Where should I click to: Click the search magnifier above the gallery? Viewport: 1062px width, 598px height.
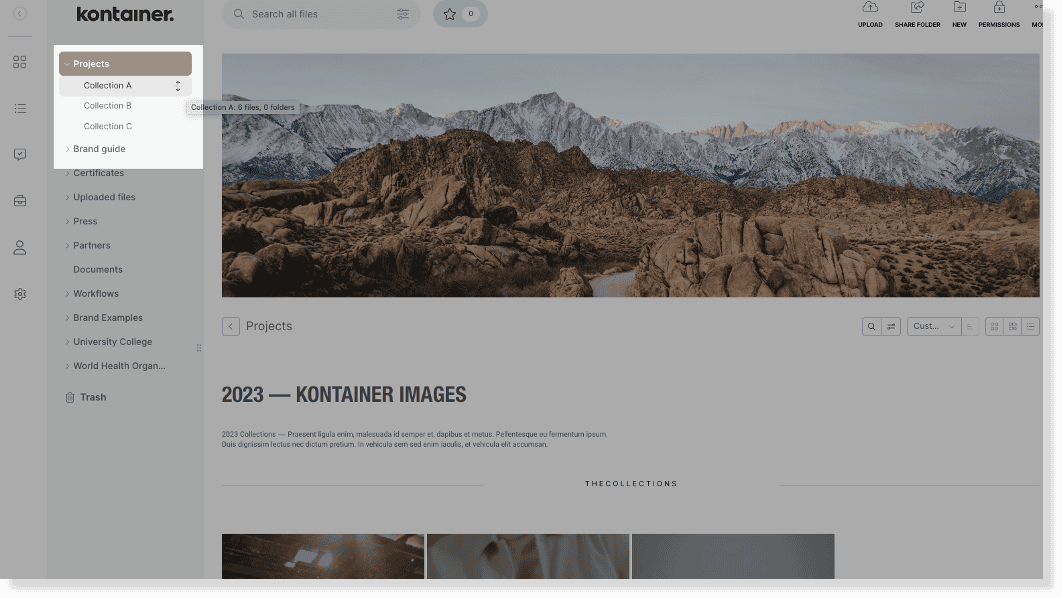click(871, 326)
